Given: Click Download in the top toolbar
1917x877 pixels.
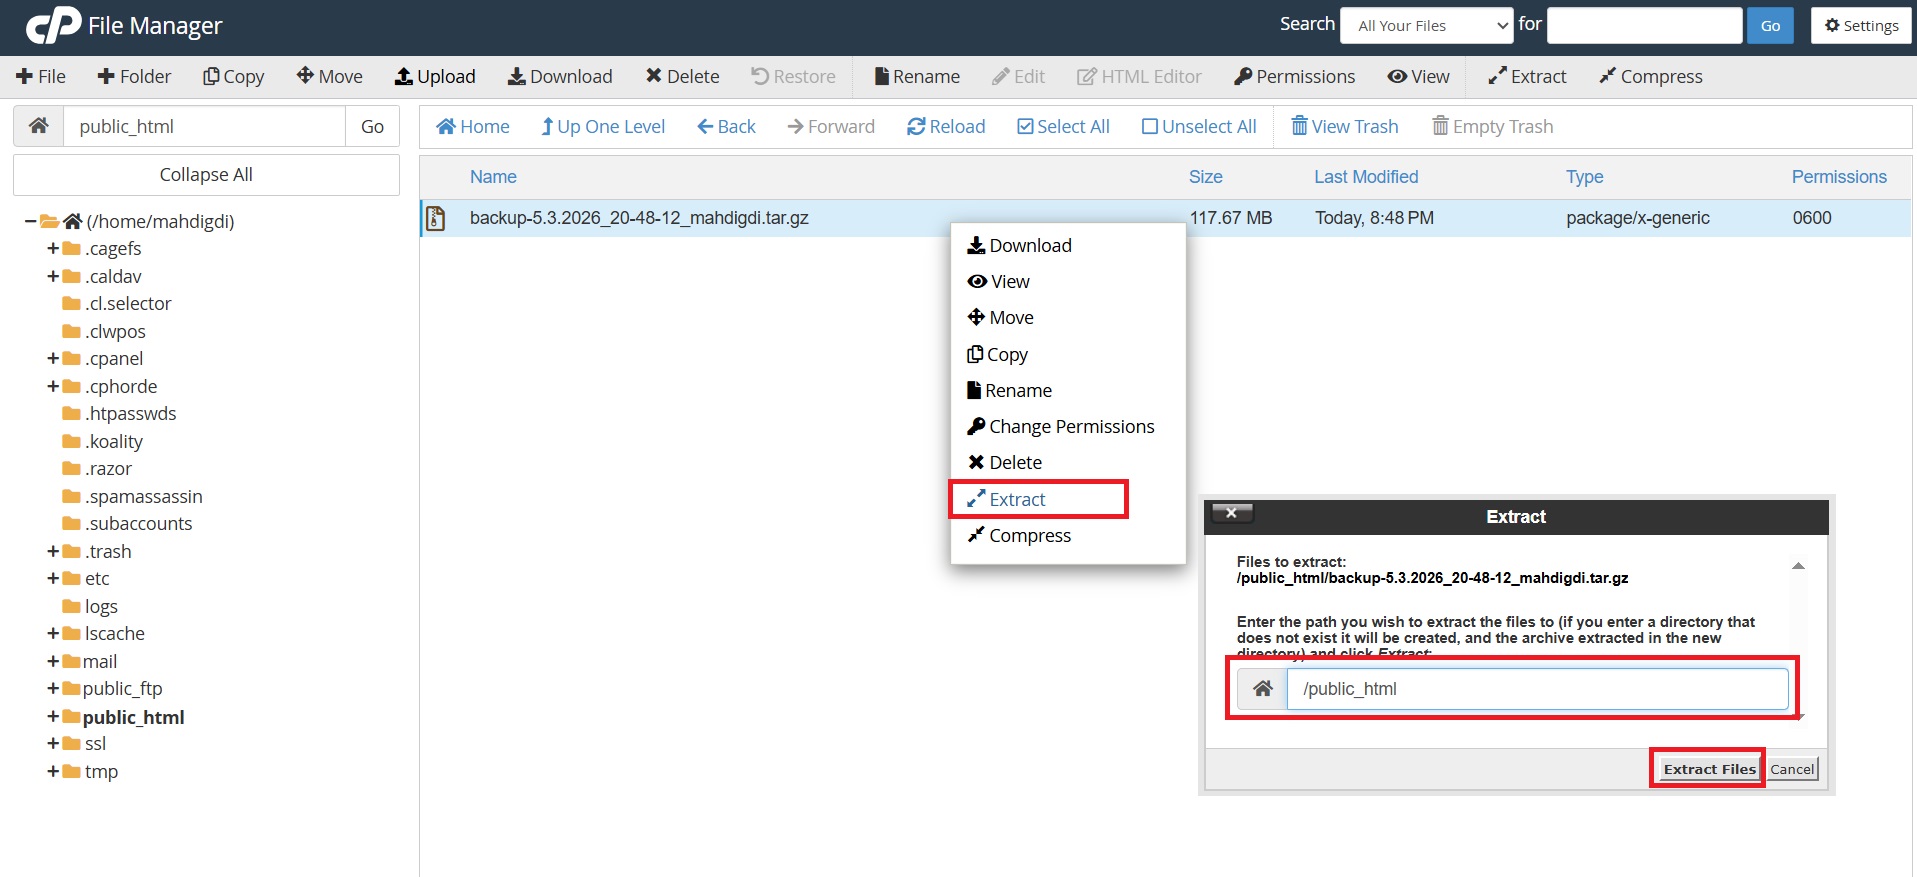Looking at the screenshot, I should click(x=560, y=77).
